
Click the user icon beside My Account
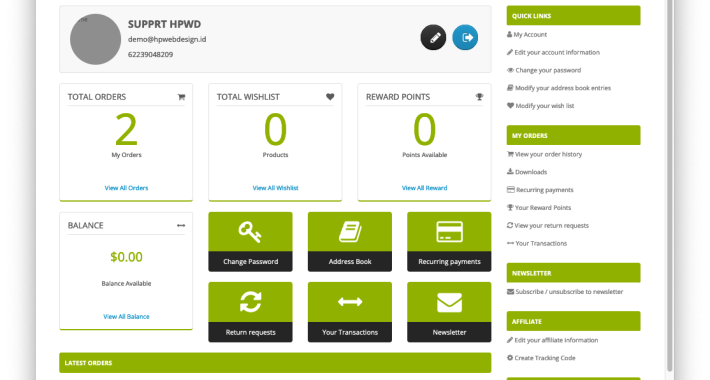[509, 34]
